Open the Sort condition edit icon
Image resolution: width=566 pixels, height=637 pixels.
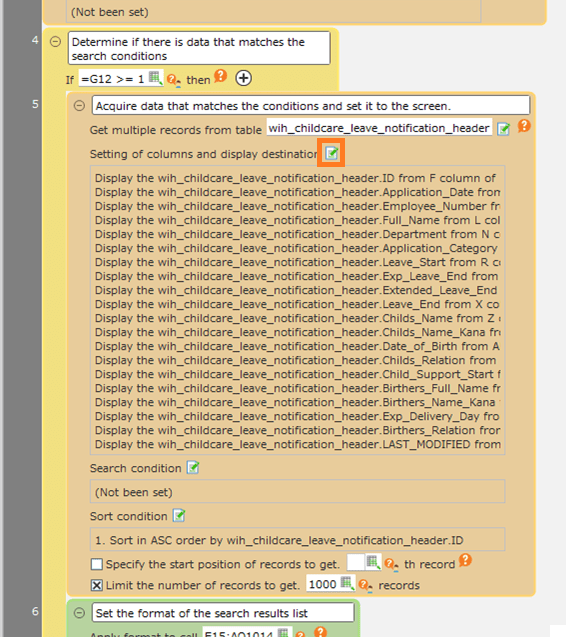179,515
